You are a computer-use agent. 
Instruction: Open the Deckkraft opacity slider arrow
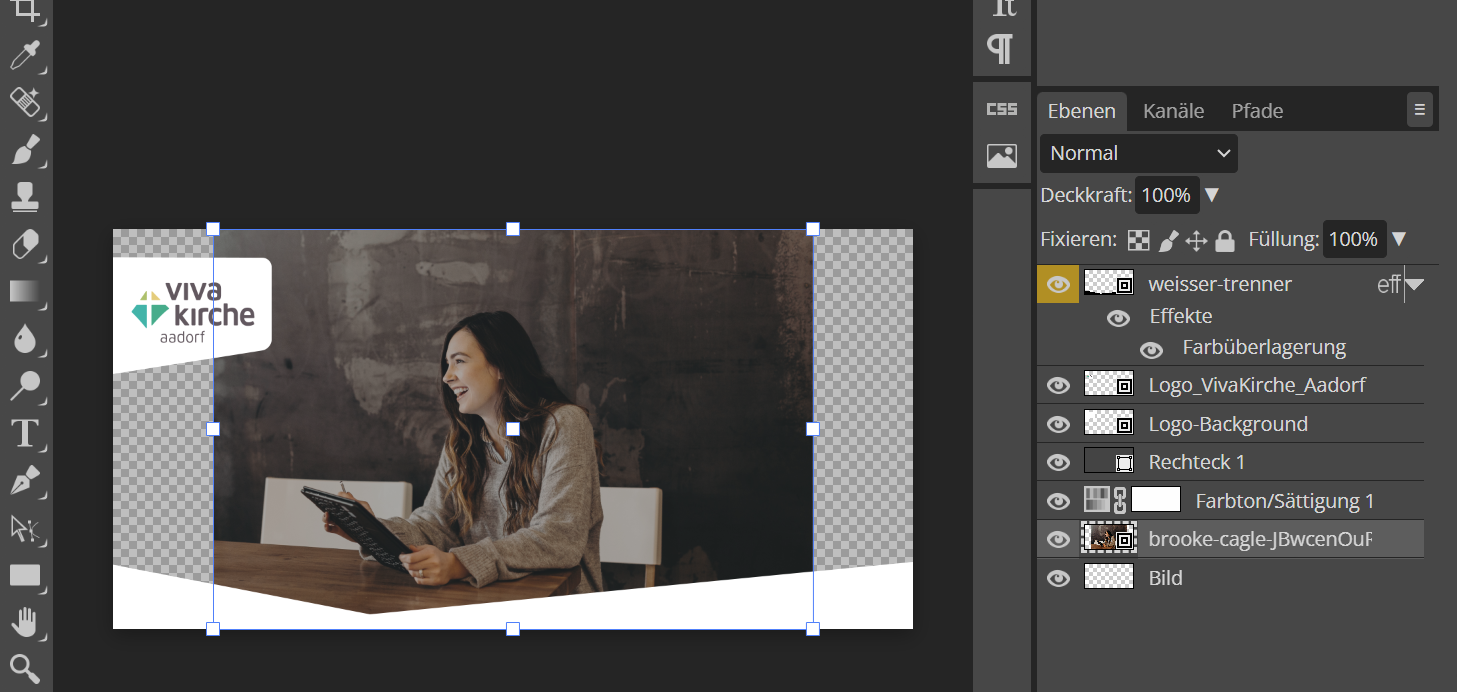[x=1211, y=195]
